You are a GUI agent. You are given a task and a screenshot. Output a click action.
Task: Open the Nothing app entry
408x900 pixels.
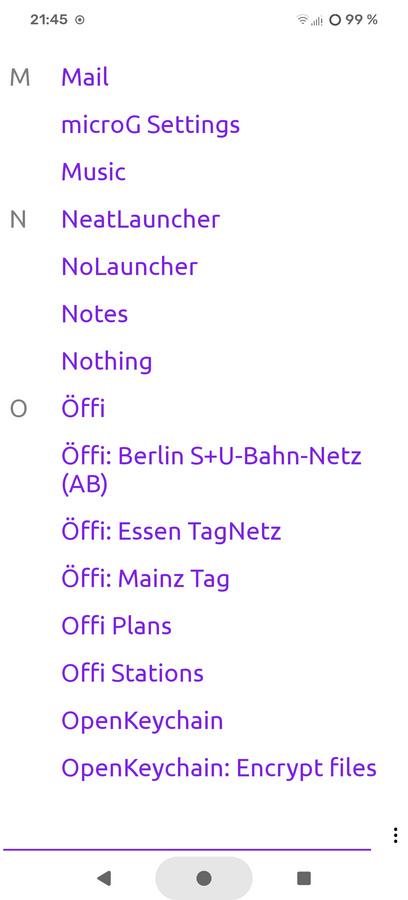pyautogui.click(x=107, y=362)
